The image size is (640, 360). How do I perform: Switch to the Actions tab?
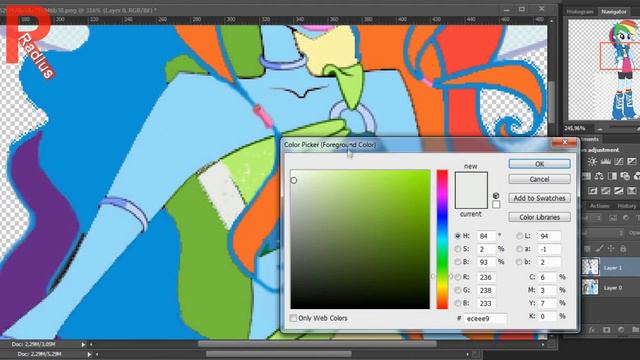point(600,206)
